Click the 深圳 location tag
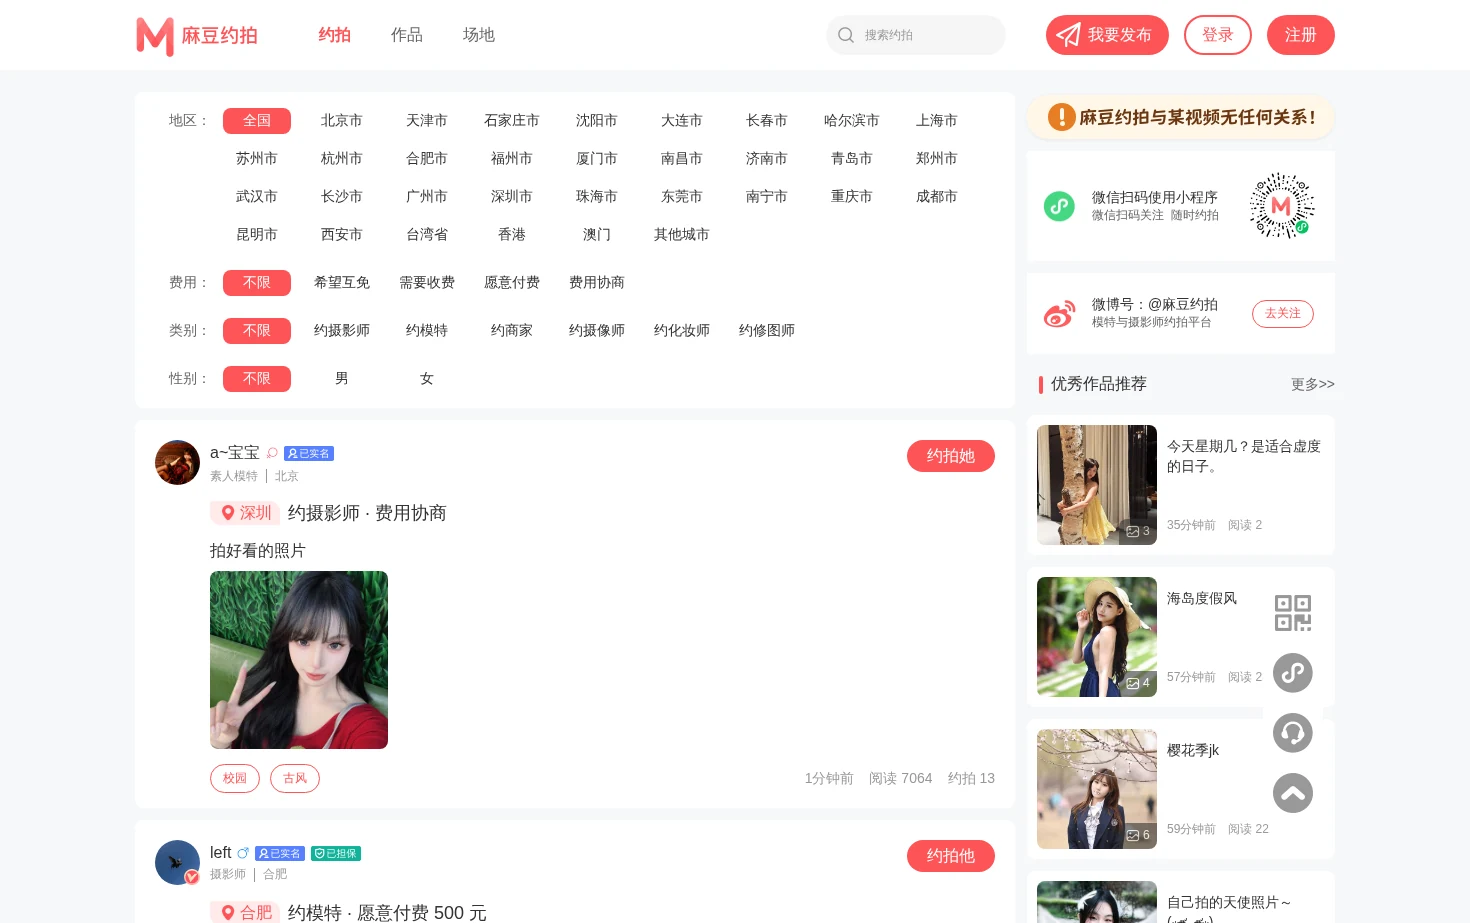The width and height of the screenshot is (1470, 923). [245, 513]
